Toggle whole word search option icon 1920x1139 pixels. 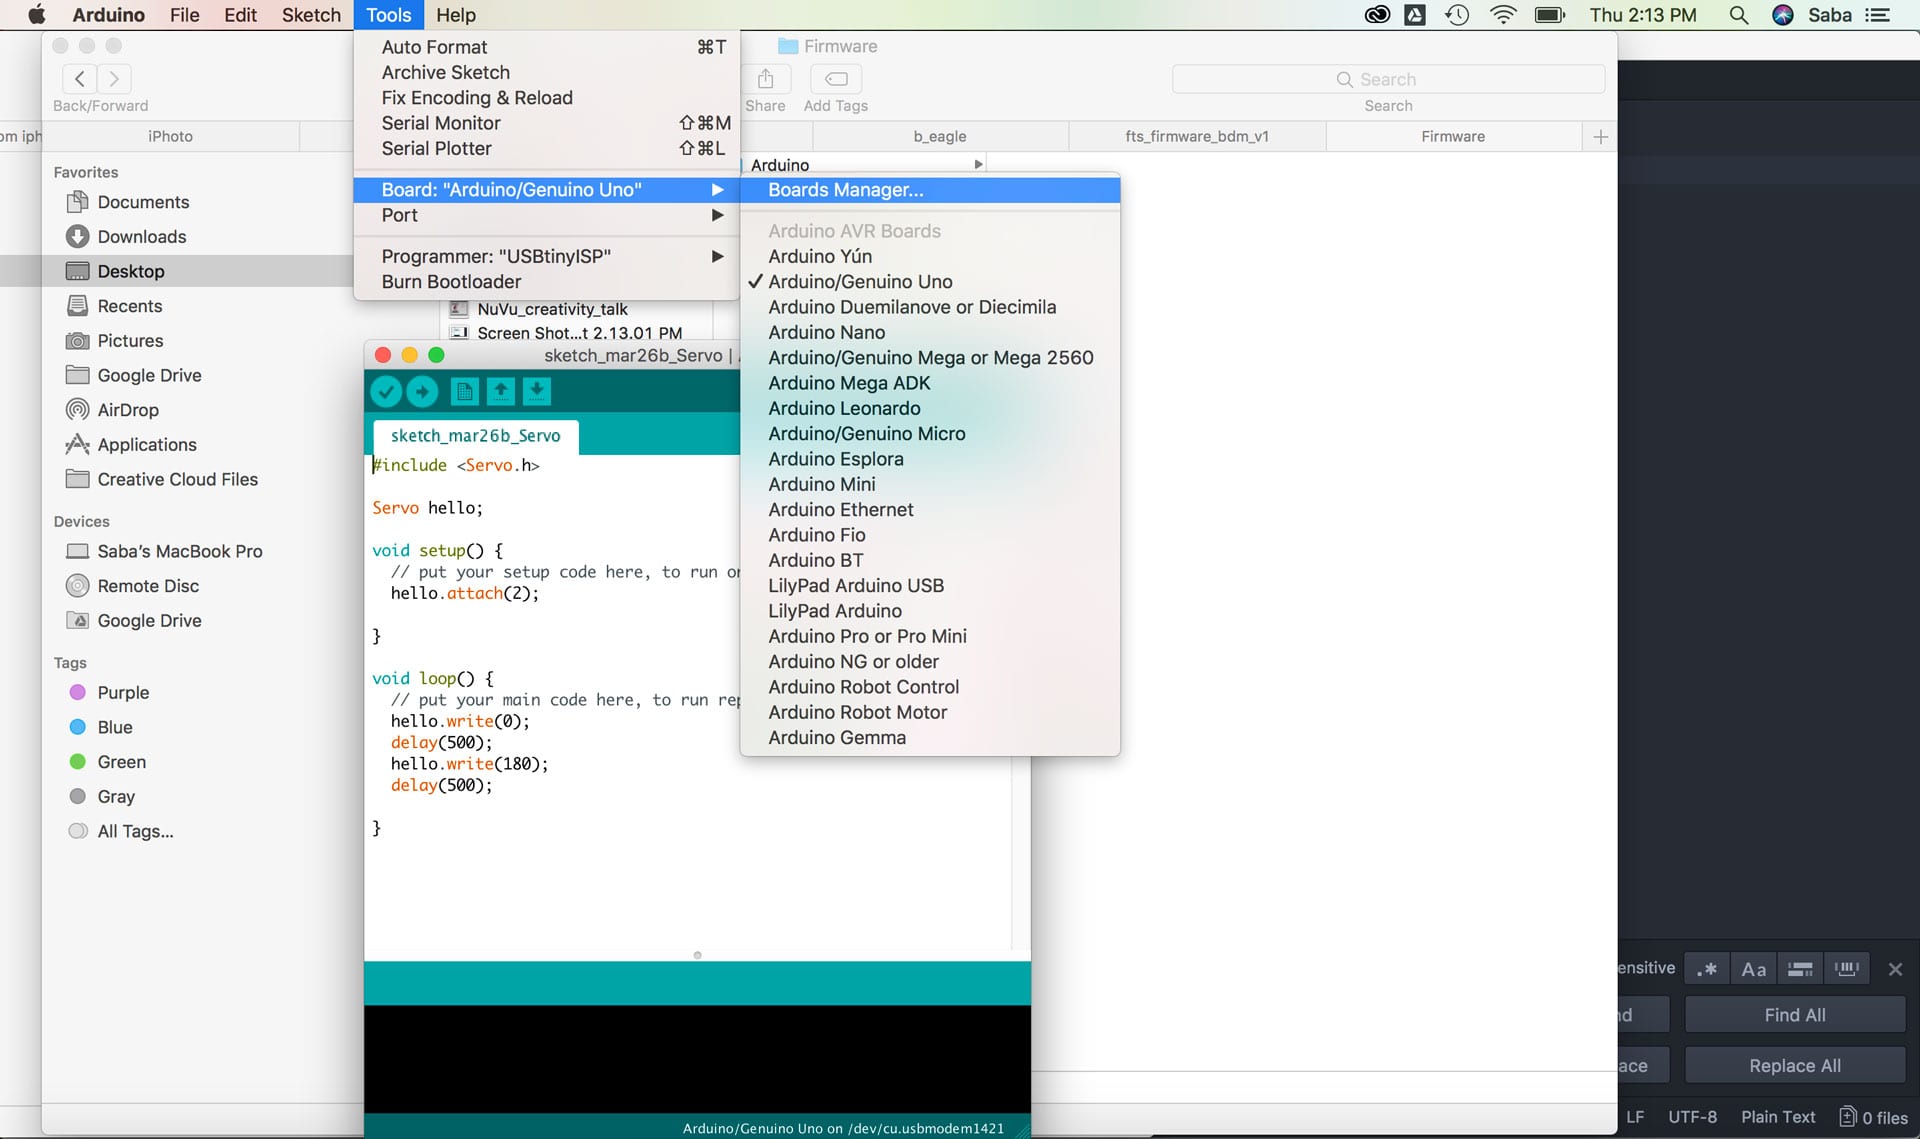(x=1847, y=968)
